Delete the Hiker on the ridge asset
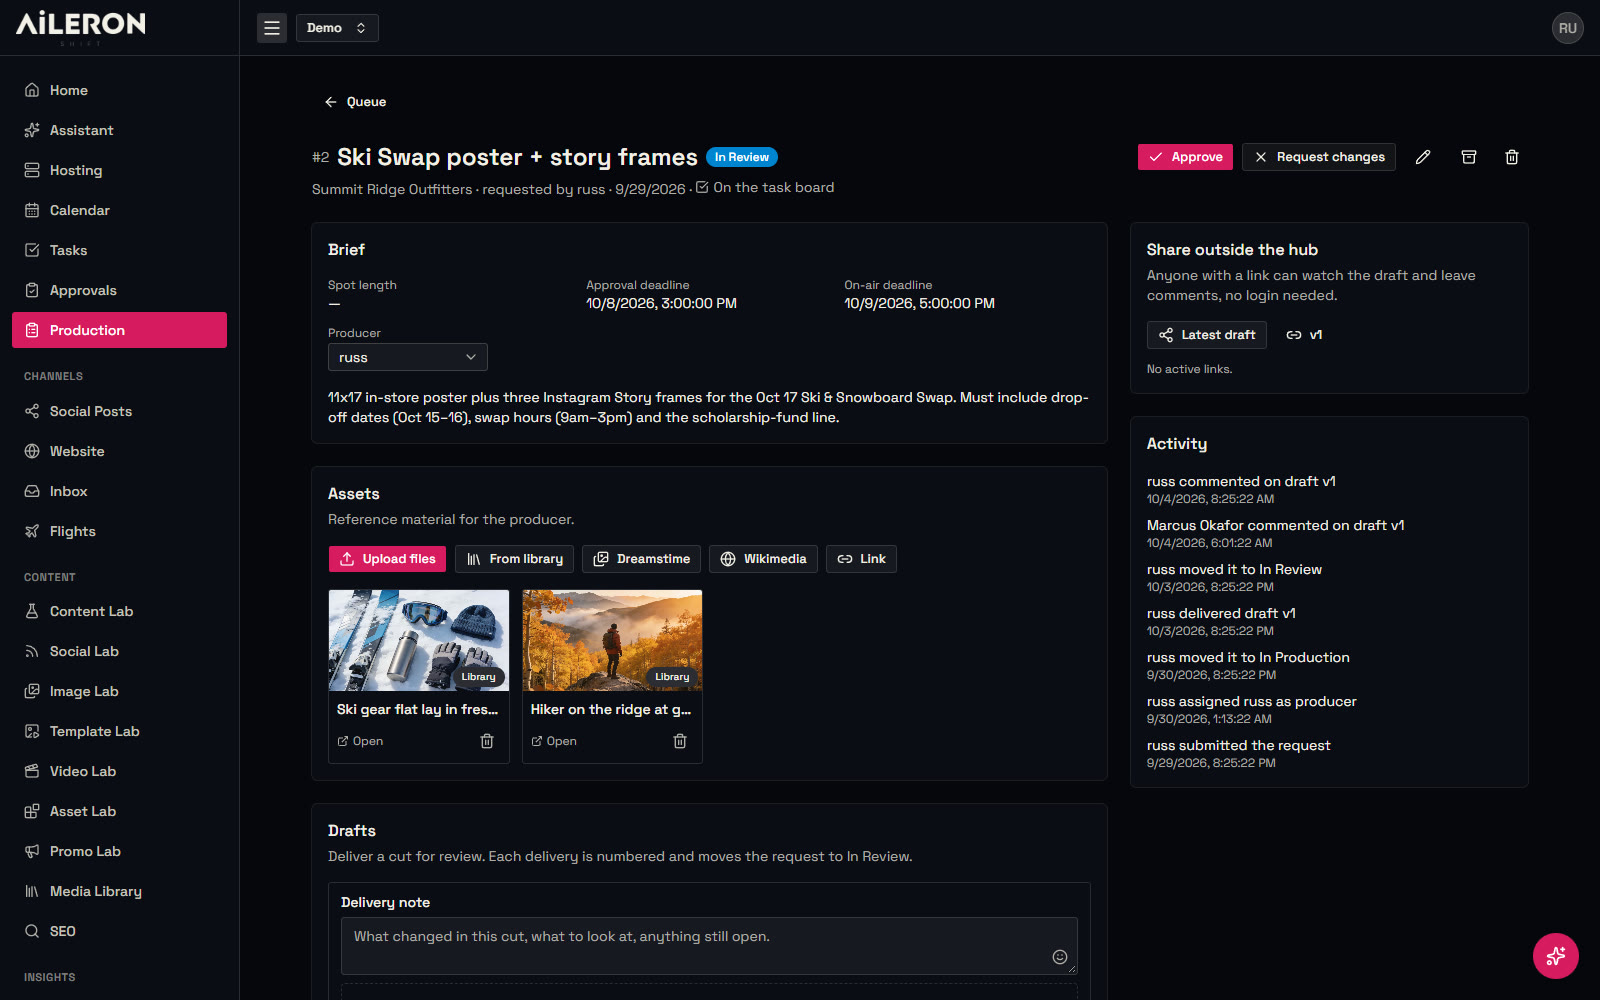 click(x=680, y=741)
